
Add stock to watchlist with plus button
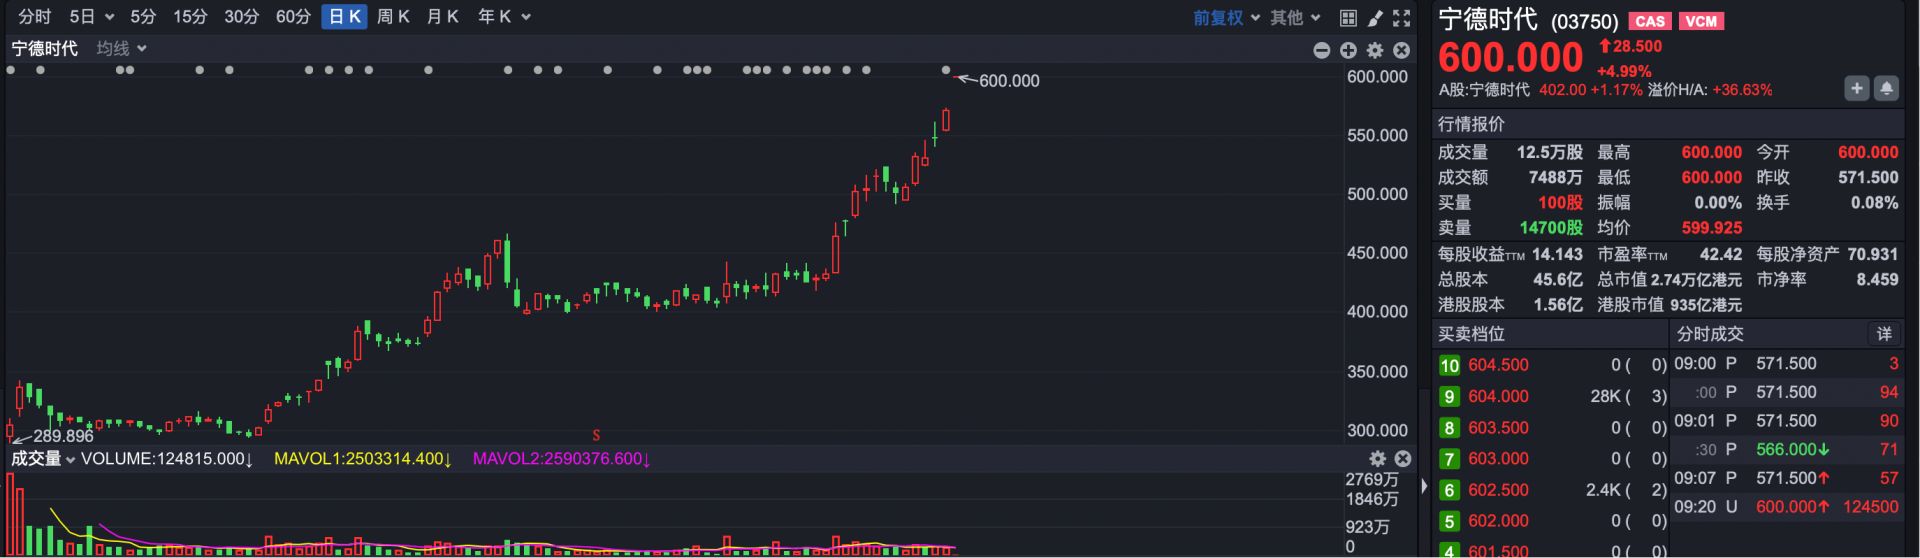(x=1856, y=89)
